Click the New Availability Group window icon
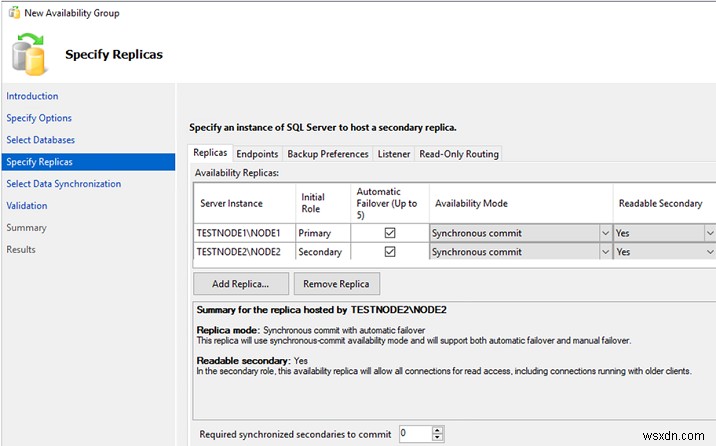716x446 pixels. pos(14,12)
